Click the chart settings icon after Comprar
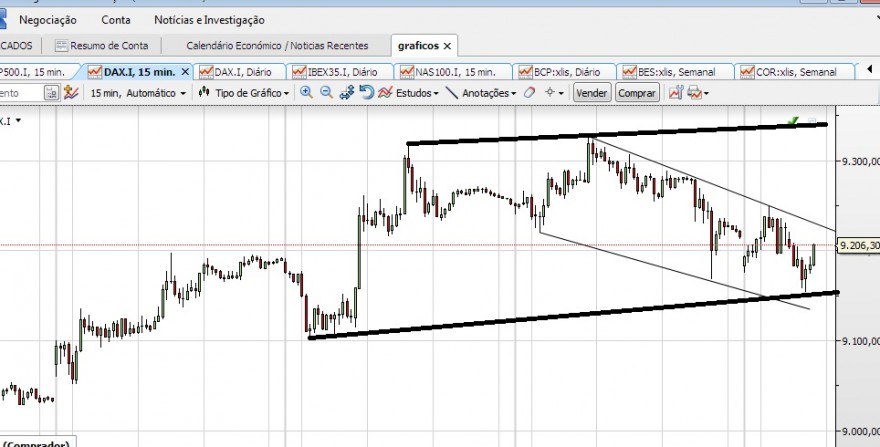Screen dimensions: 880x447 click(676, 93)
